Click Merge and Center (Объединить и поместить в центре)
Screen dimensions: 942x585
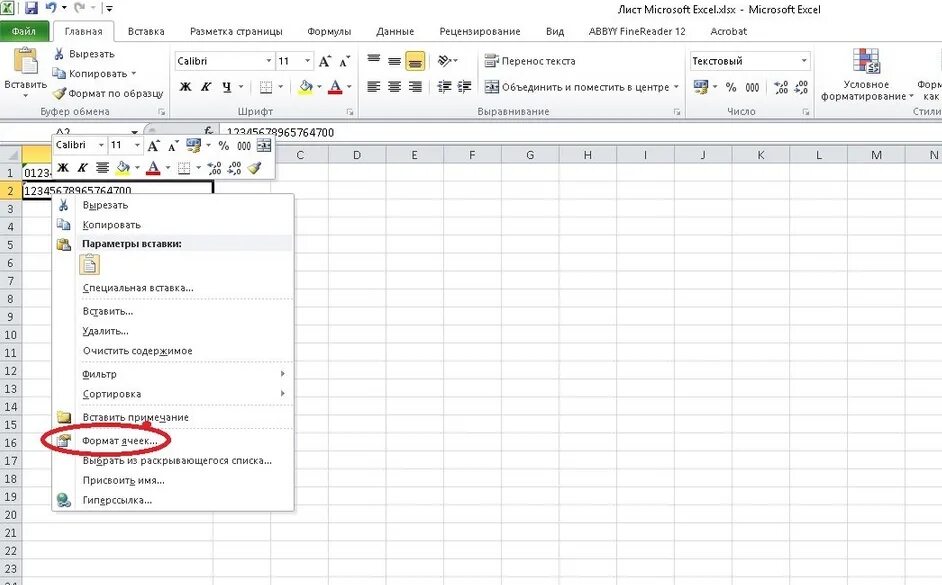tap(577, 87)
